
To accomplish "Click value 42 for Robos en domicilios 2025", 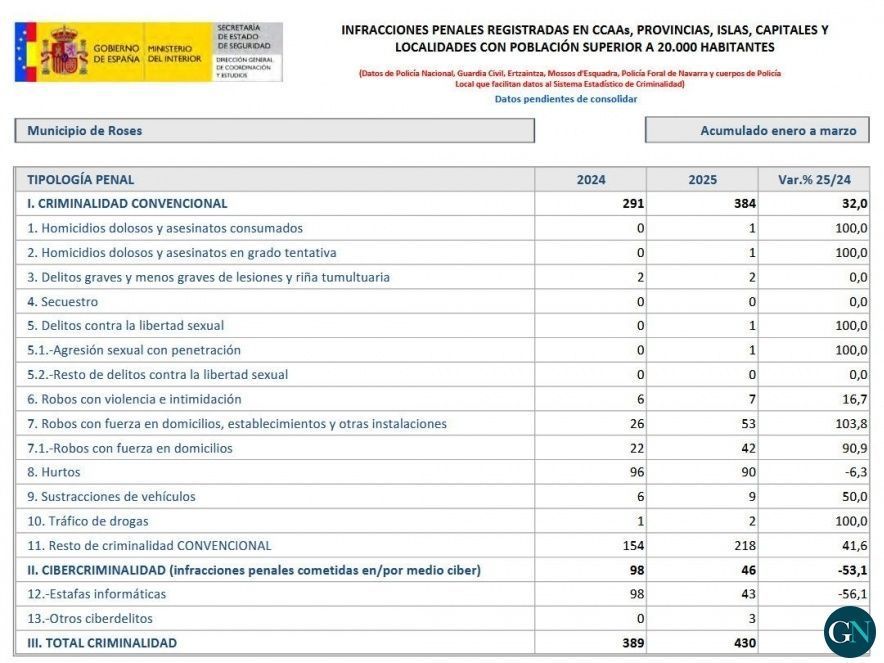I will click(x=749, y=448).
